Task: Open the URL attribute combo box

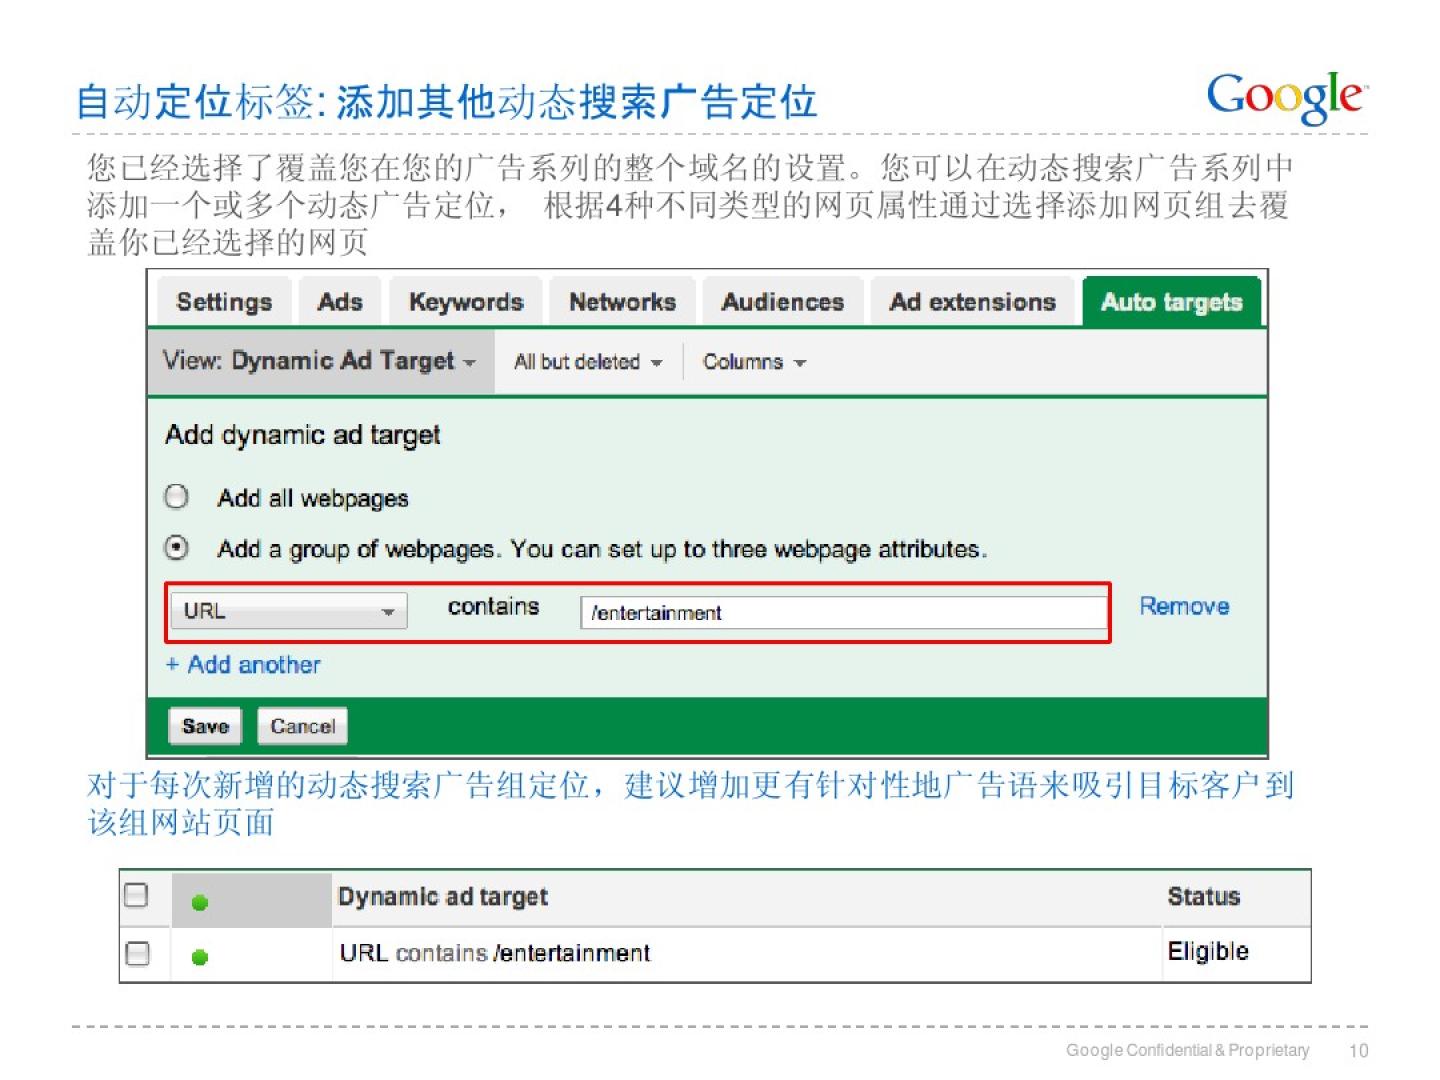Action: click(288, 611)
